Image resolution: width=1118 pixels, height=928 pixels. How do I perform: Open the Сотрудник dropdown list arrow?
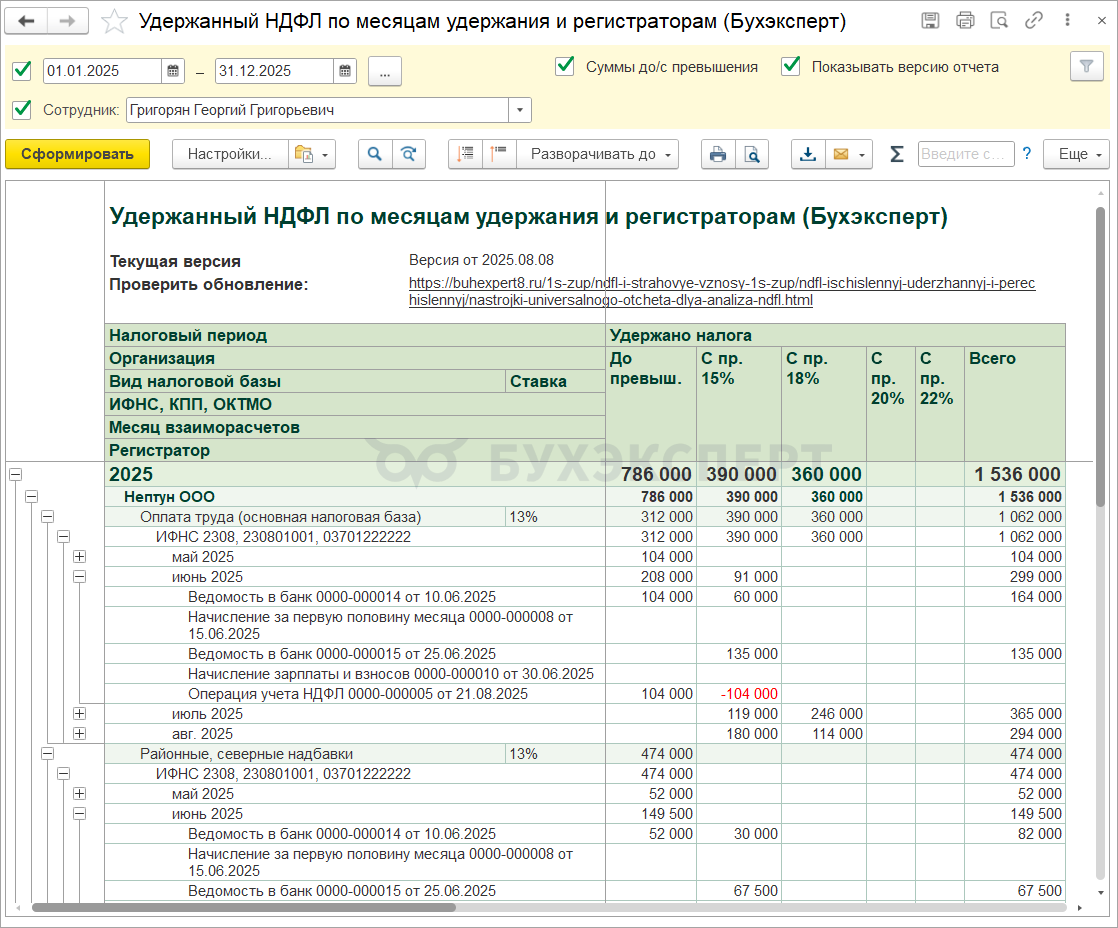(x=520, y=110)
